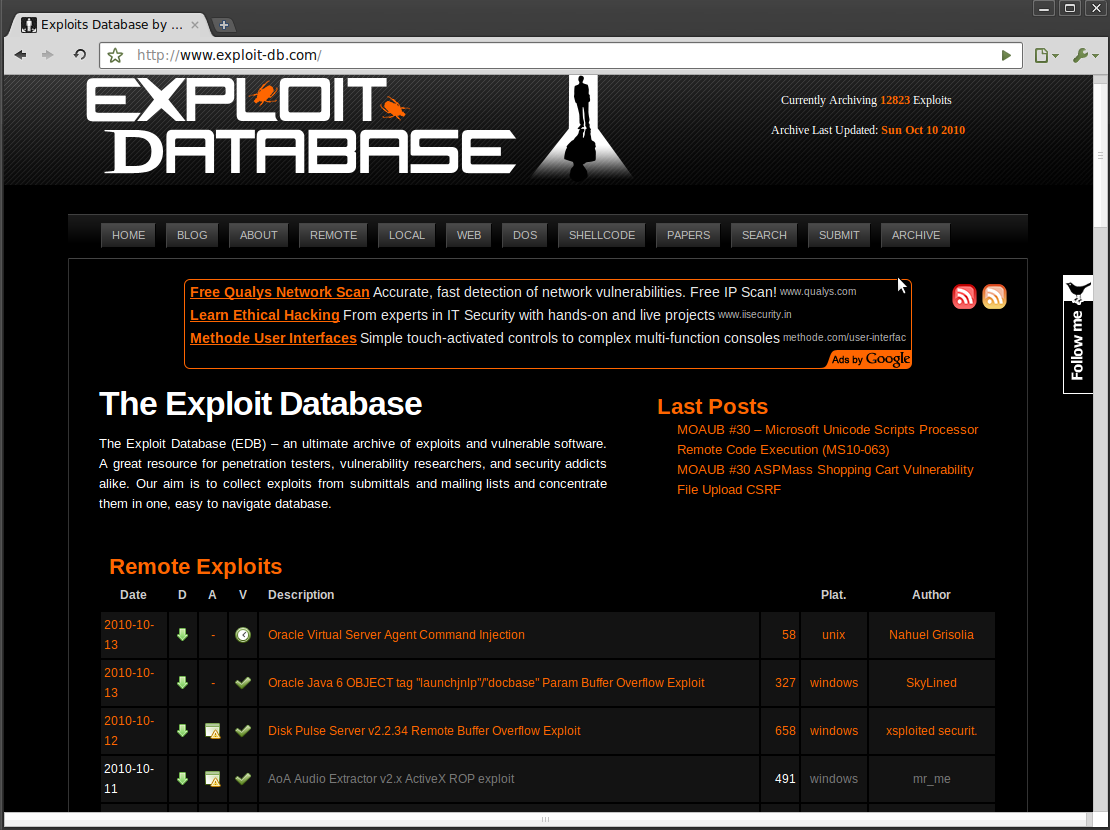Image resolution: width=1110 pixels, height=830 pixels.
Task: Open Learn Ethical Hacking ad link
Action: point(265,315)
